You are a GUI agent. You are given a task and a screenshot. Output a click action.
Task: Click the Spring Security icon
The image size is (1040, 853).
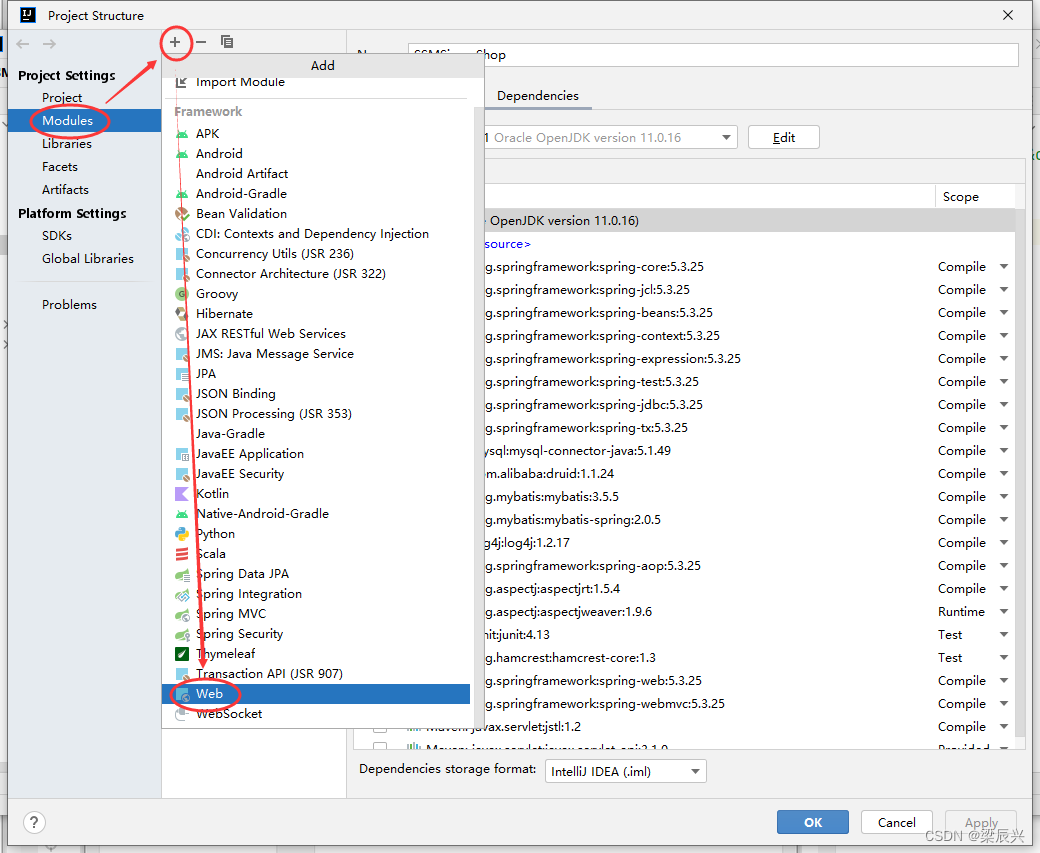(x=182, y=634)
